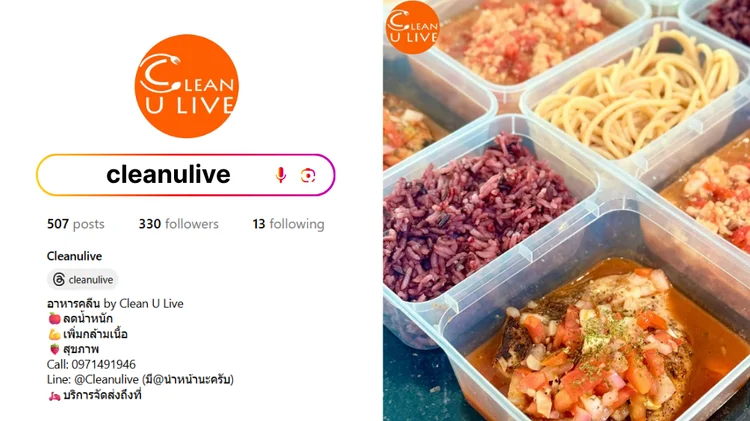
Task: View the 13 following list
Action: (x=288, y=224)
